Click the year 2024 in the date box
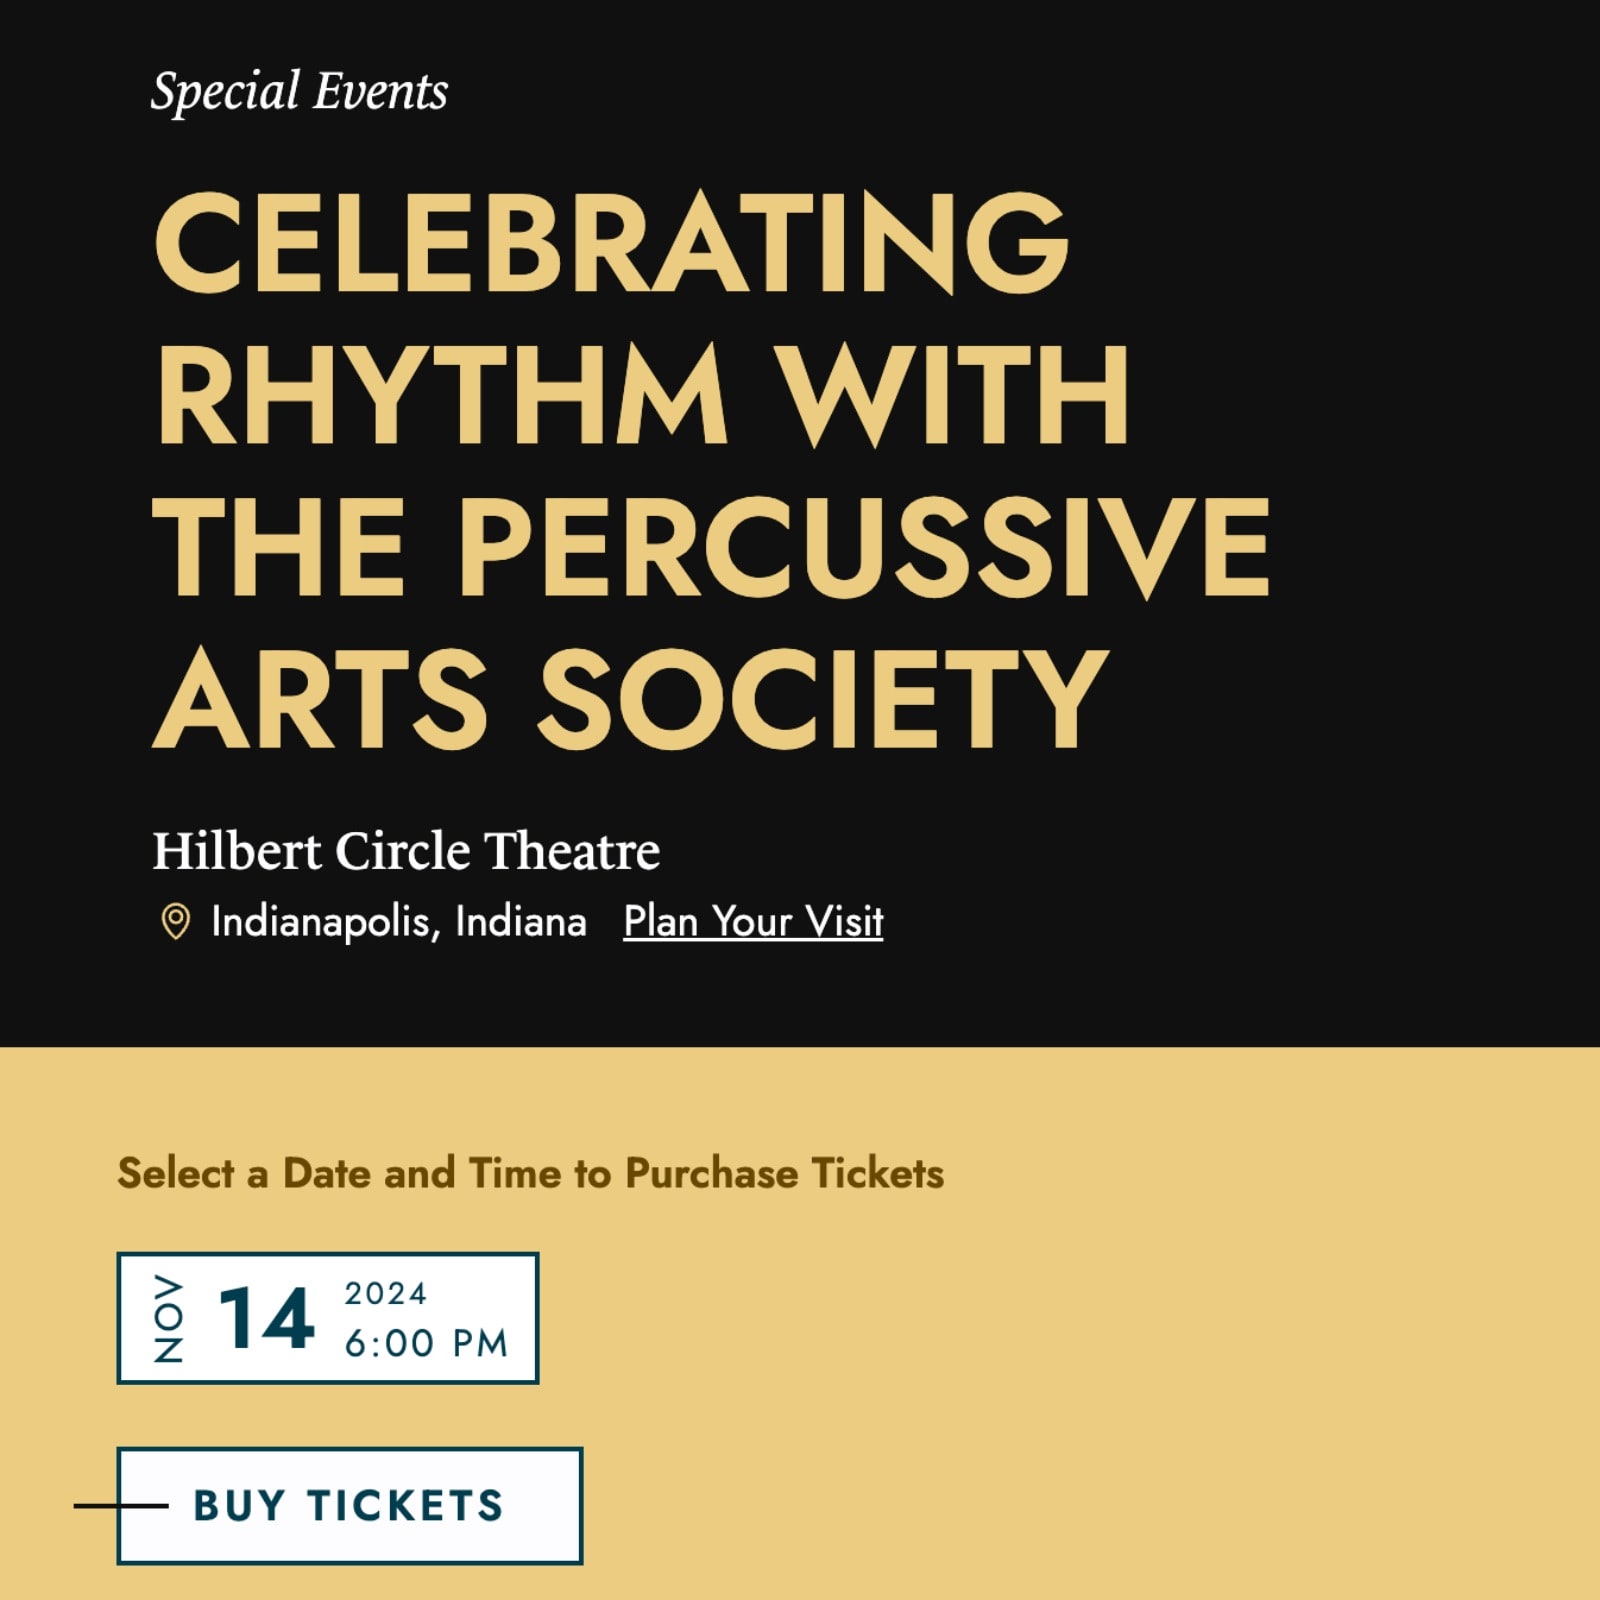Image resolution: width=1600 pixels, height=1600 pixels. coord(386,1293)
